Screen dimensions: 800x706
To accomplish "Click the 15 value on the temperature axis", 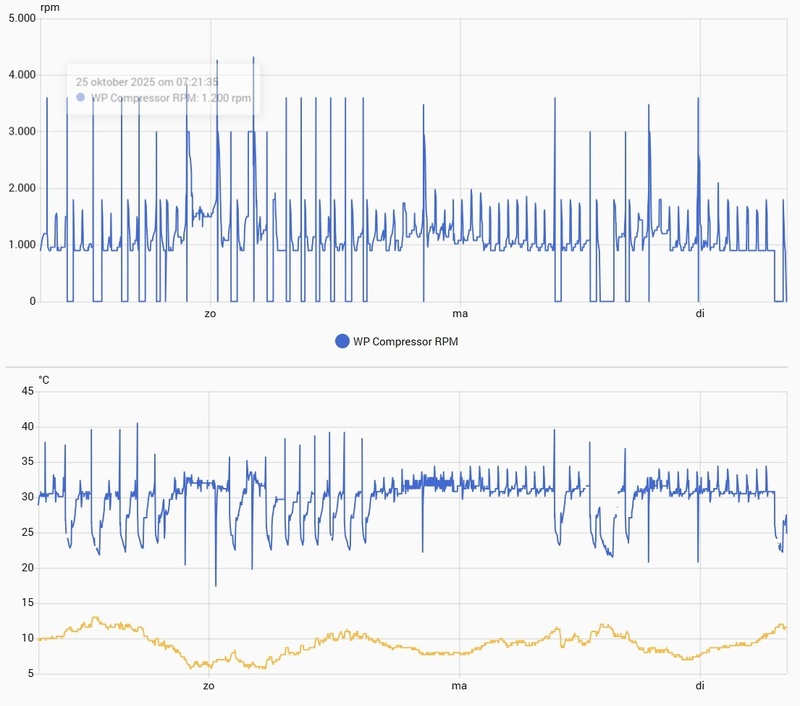I will 28,603.
